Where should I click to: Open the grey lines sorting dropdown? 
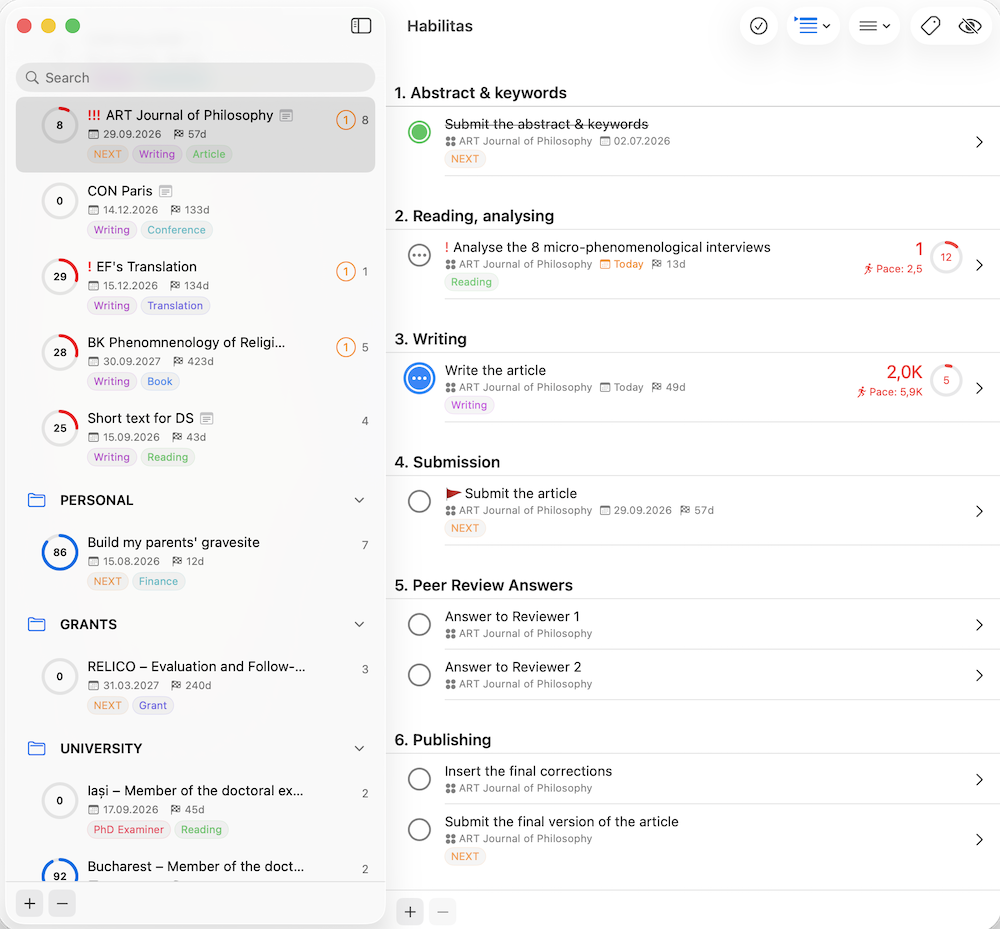874,26
